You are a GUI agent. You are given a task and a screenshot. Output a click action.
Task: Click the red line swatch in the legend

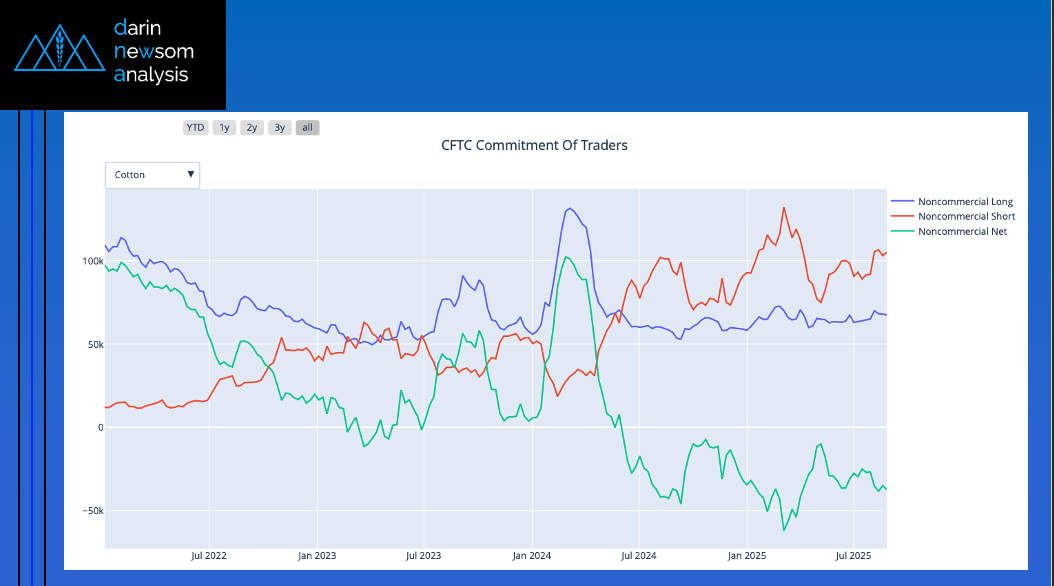click(901, 217)
